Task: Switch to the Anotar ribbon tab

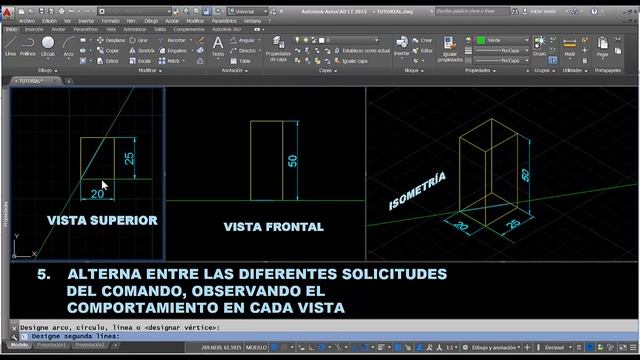Action: 58,29
